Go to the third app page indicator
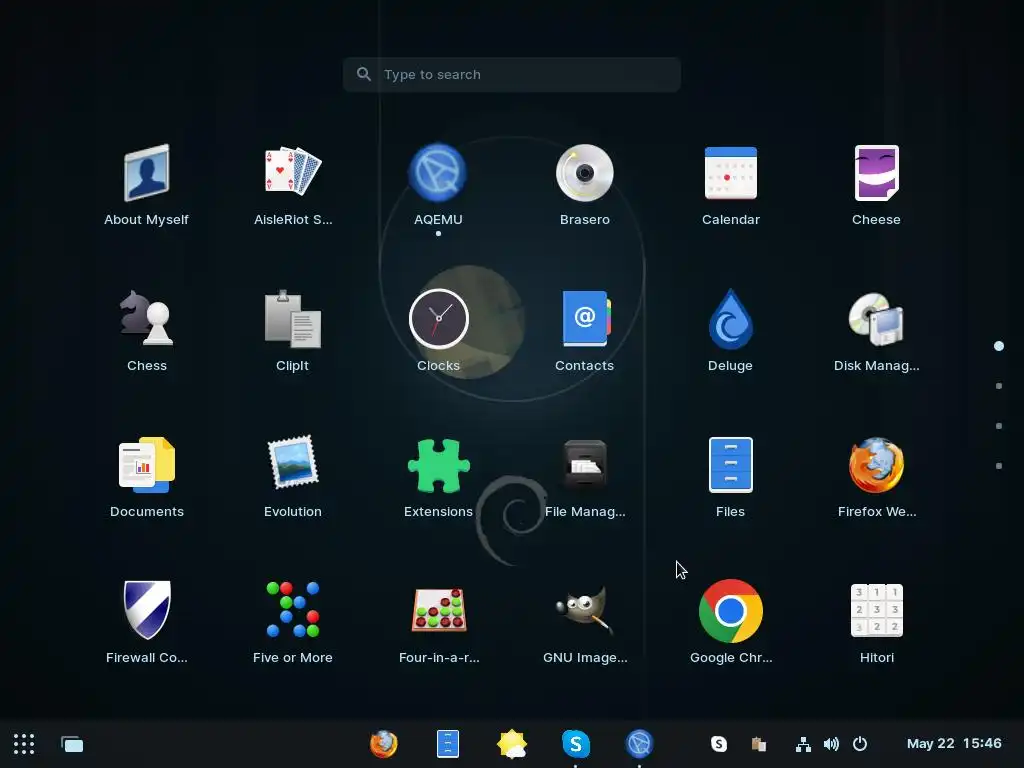Image resolution: width=1024 pixels, height=768 pixels. click(999, 426)
